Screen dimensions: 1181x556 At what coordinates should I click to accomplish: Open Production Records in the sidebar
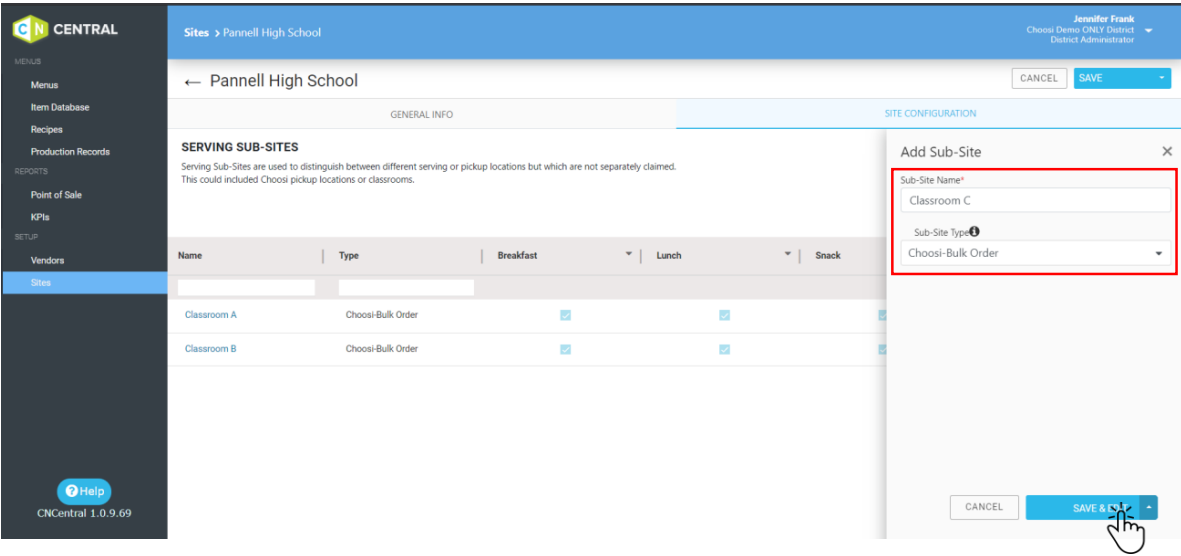point(70,151)
